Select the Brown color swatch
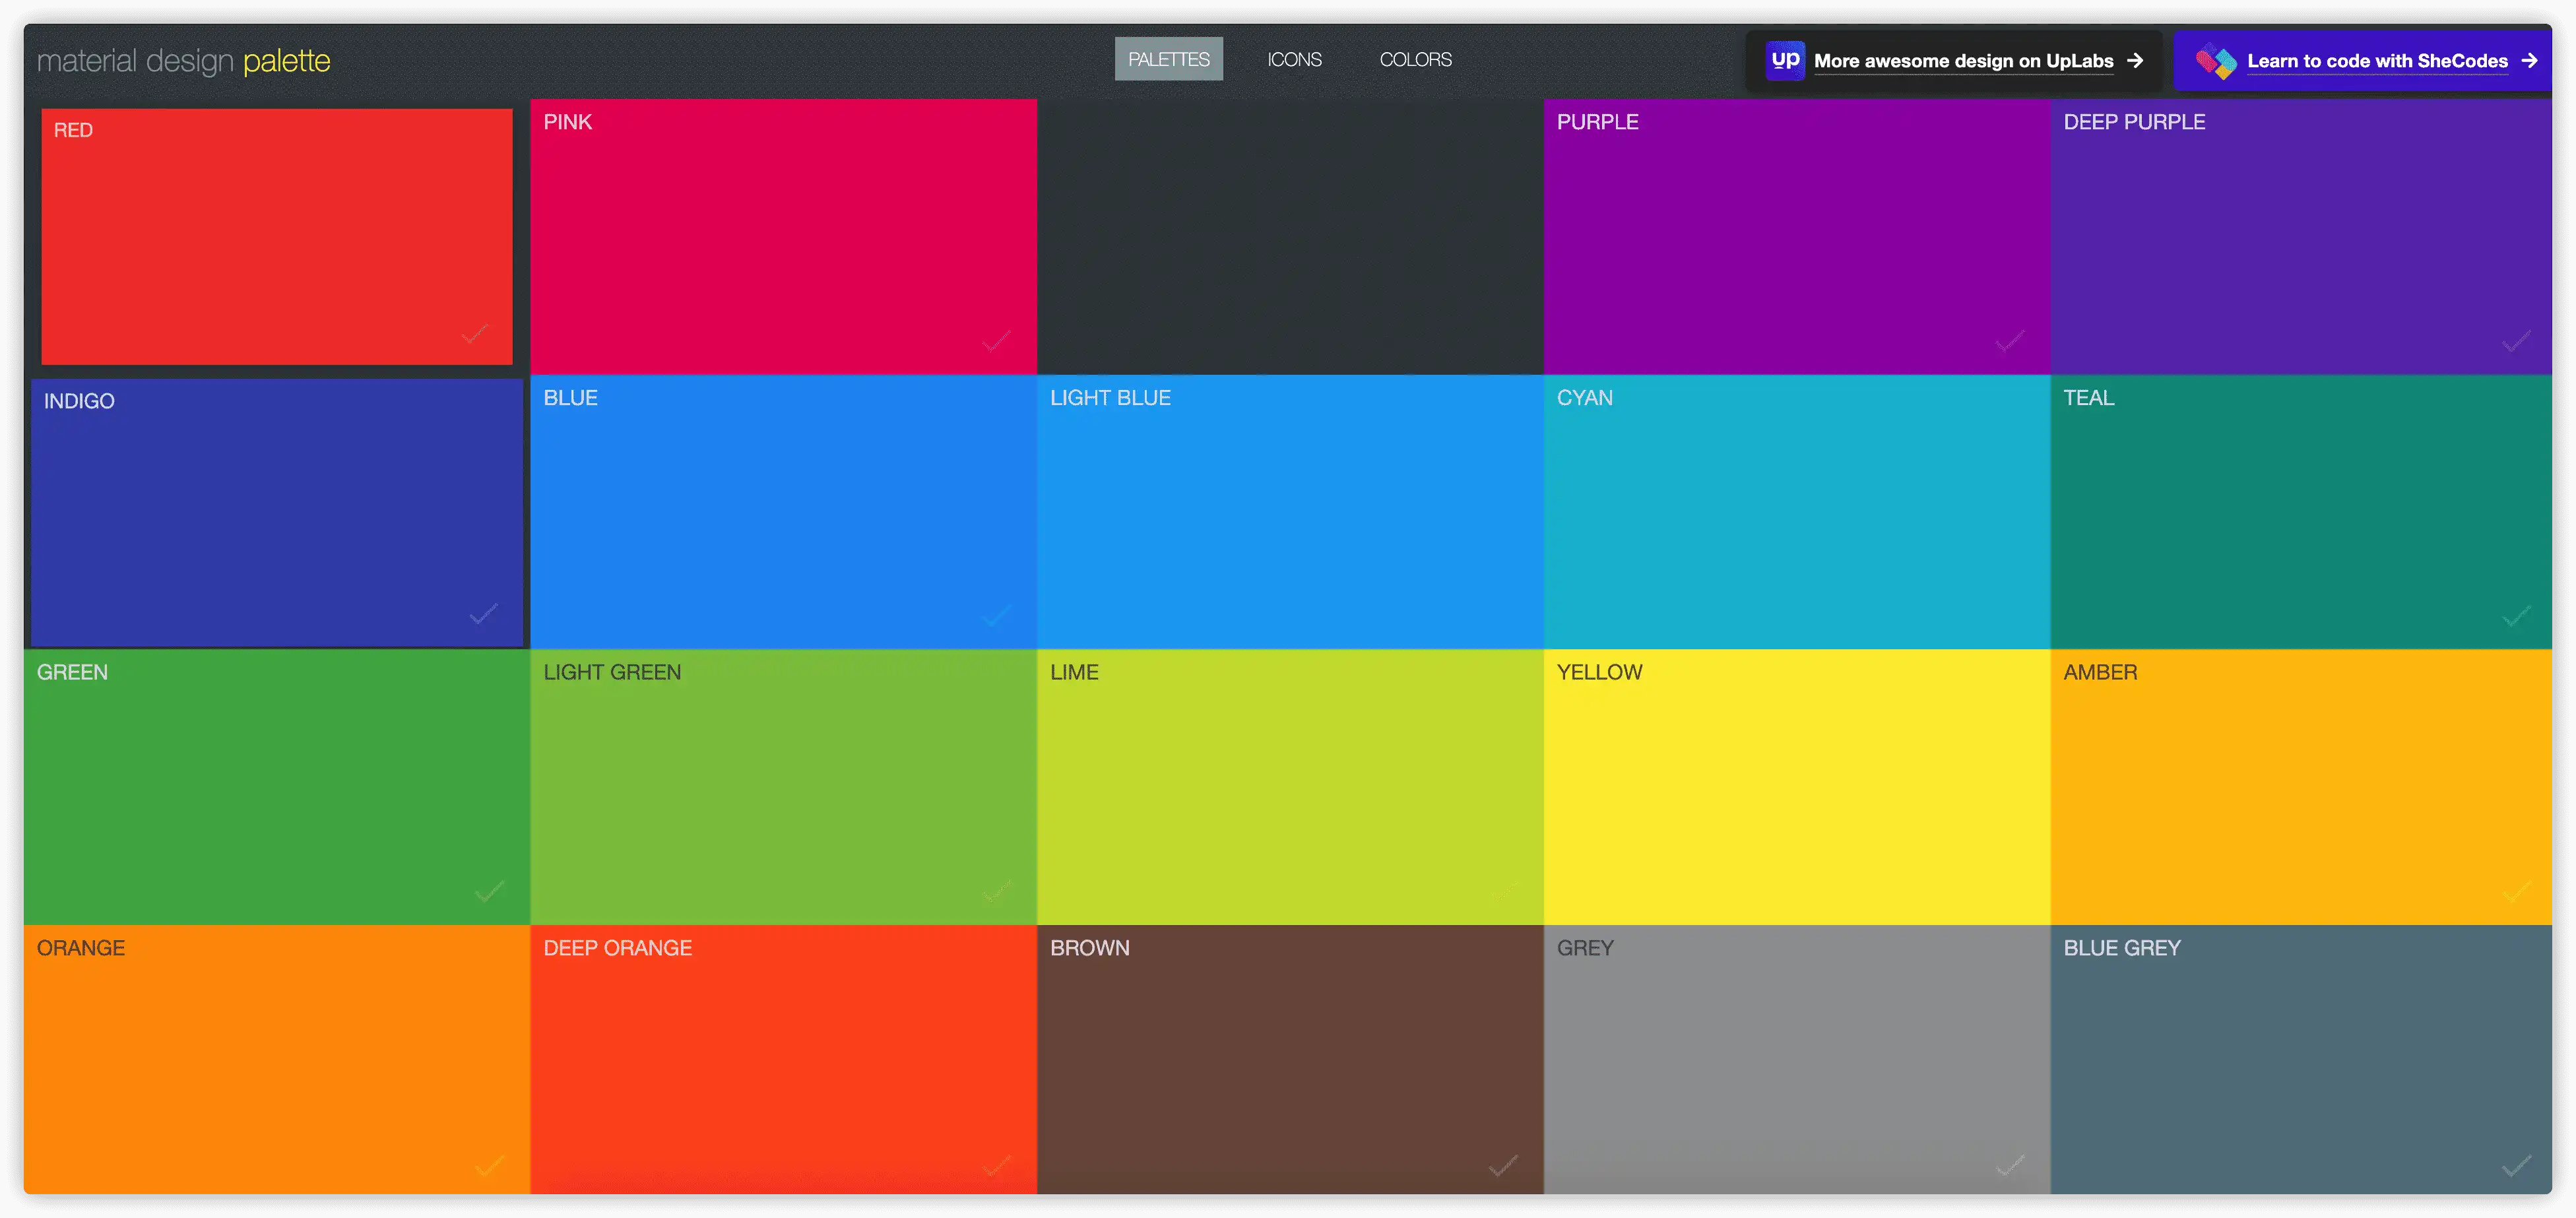The width and height of the screenshot is (2576, 1218). pos(1290,1059)
